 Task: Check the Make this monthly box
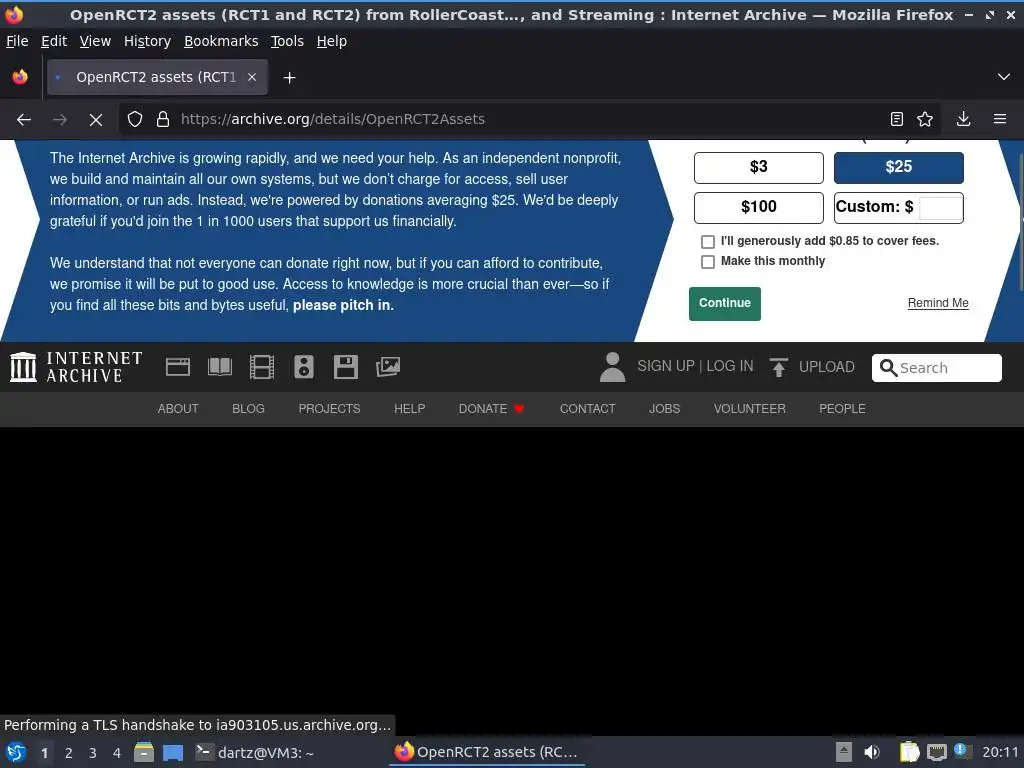[708, 262]
